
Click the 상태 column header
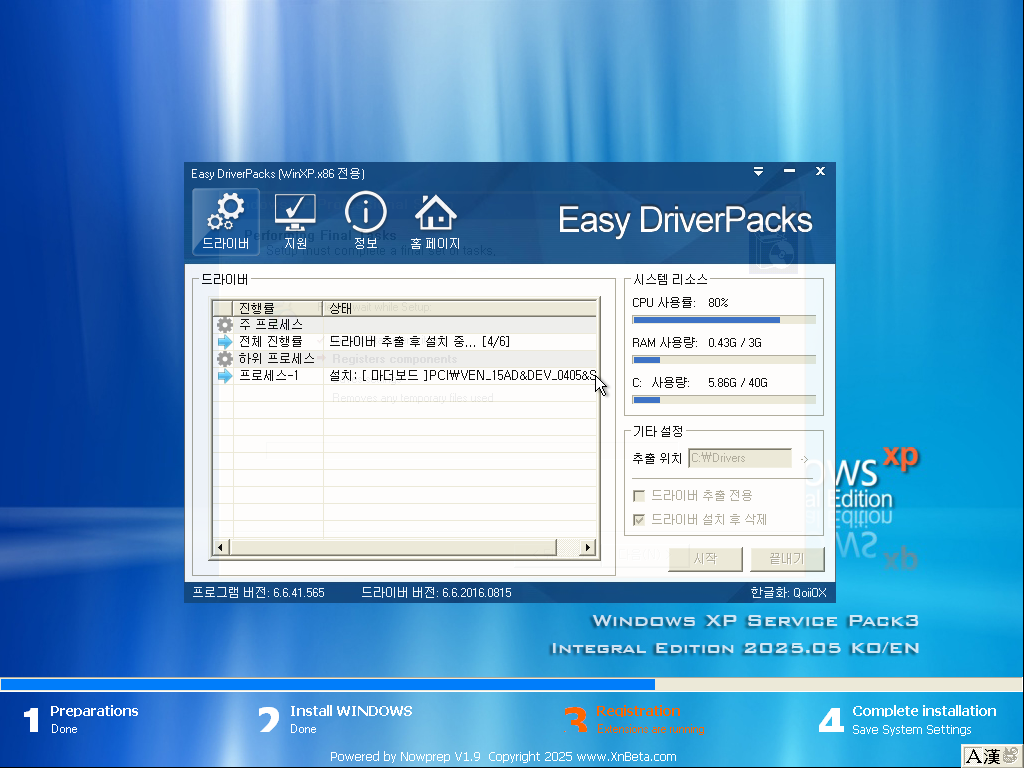tap(460, 308)
